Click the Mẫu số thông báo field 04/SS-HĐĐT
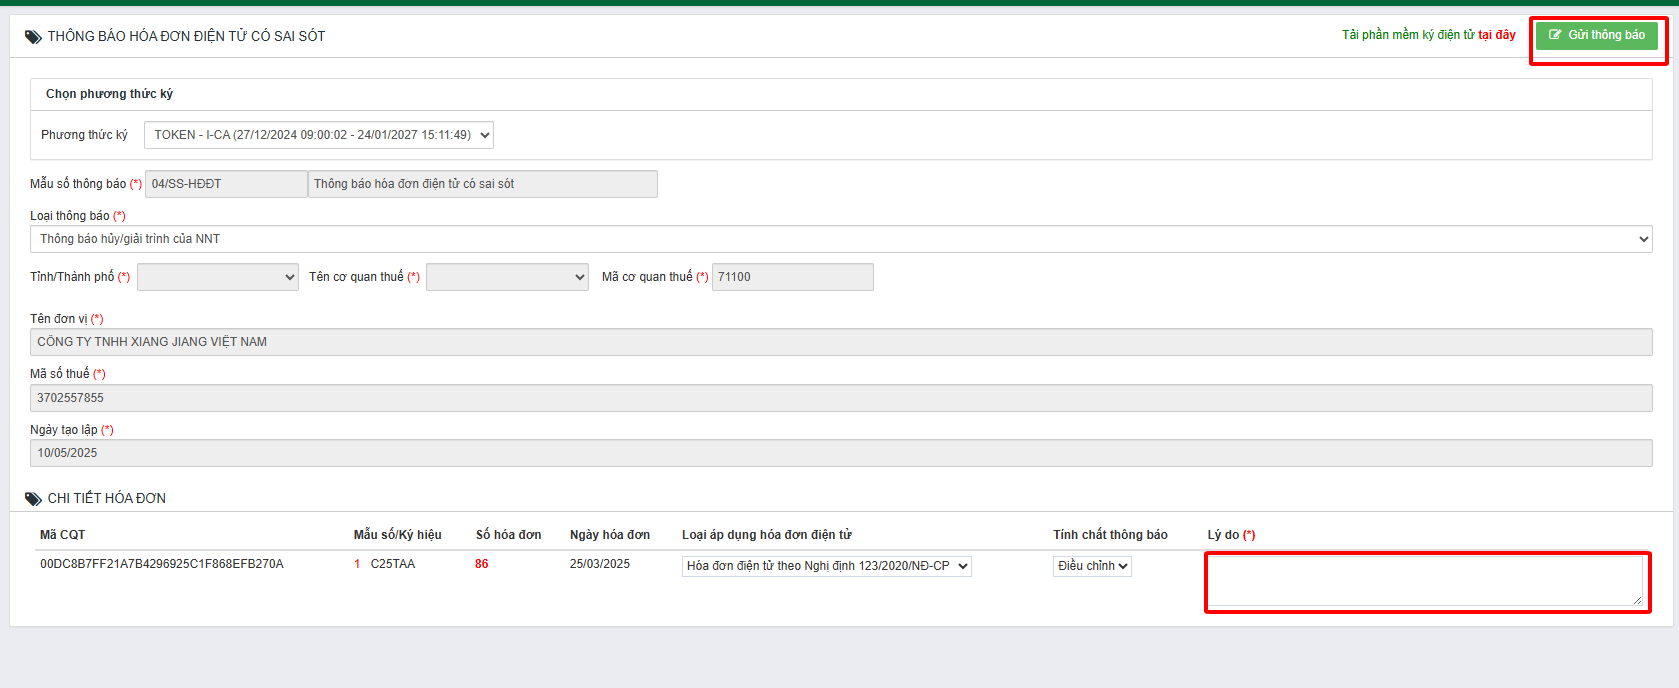The image size is (1679, 688). [x=226, y=184]
